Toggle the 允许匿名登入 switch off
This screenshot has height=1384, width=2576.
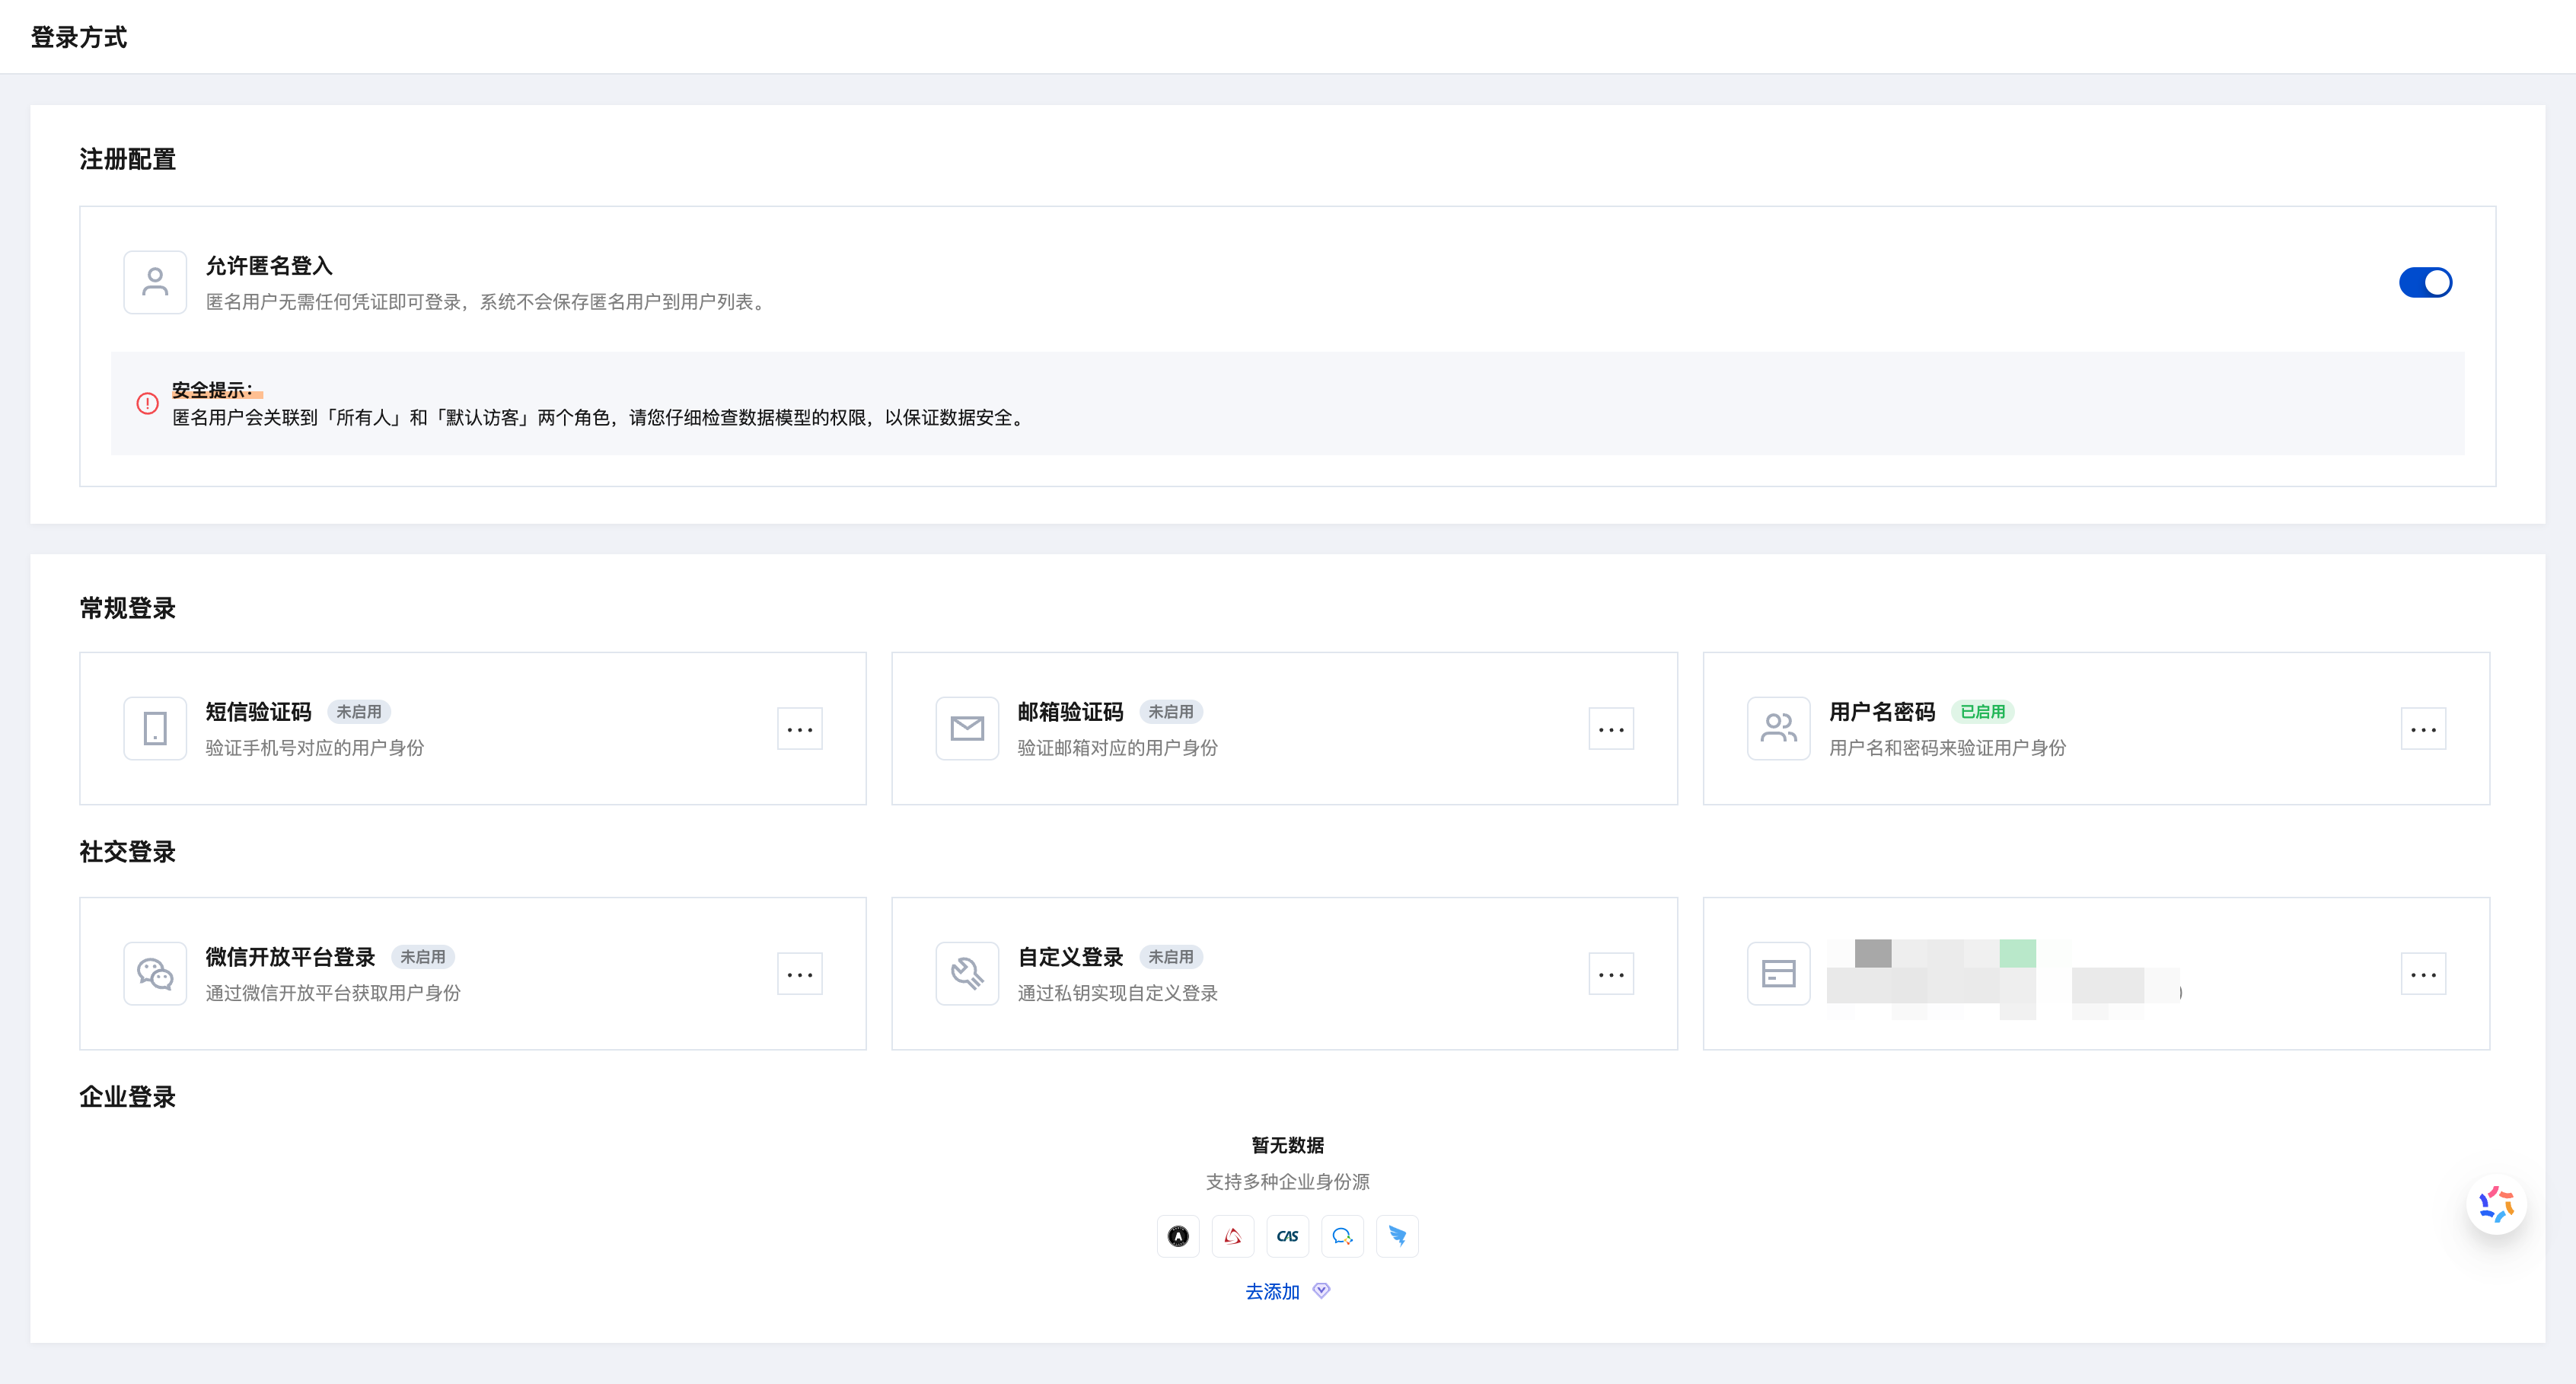point(2425,283)
